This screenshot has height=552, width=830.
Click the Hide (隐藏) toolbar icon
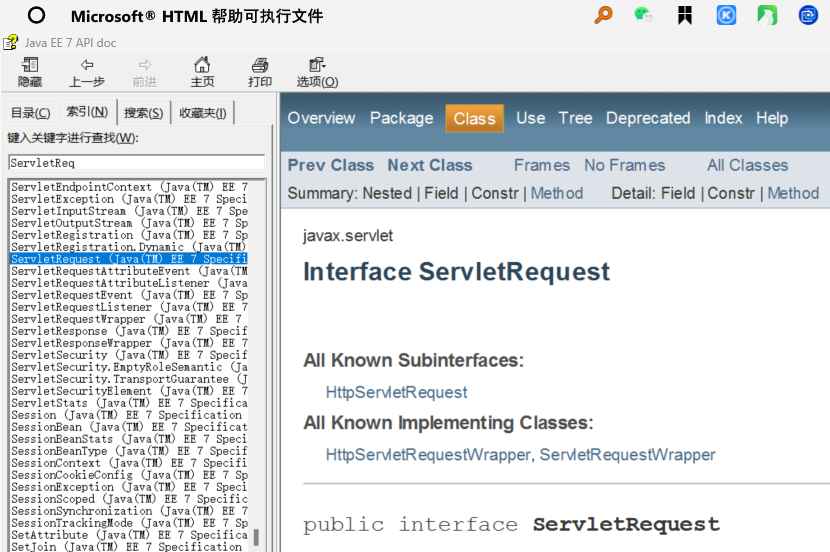pyautogui.click(x=30, y=73)
